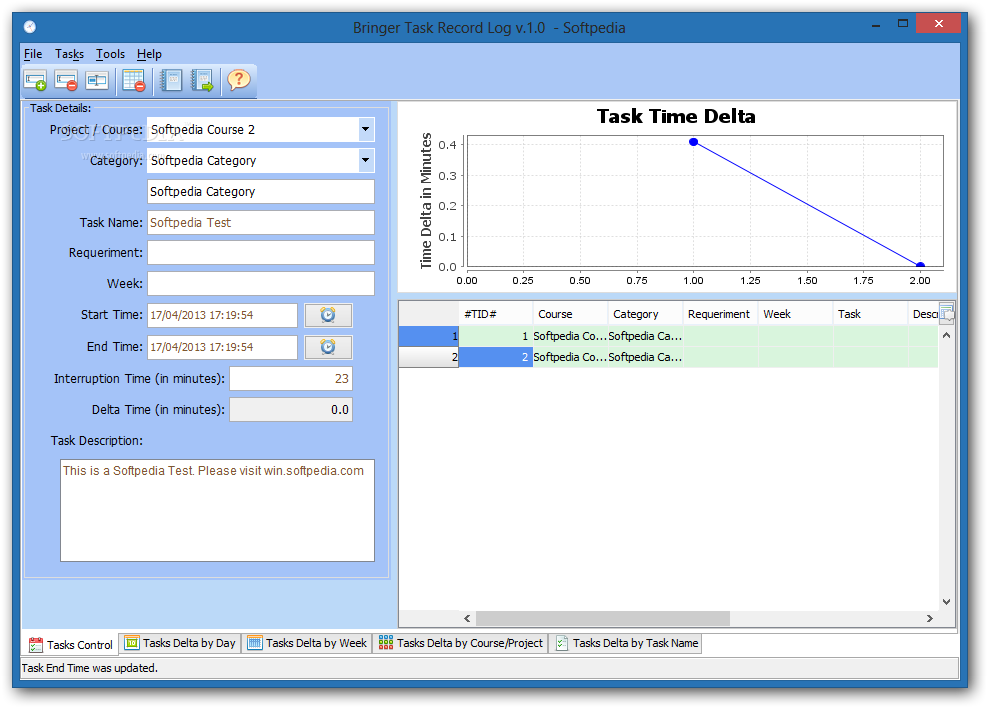This screenshot has height=708, width=988.
Task: Switch to Tasks Control tab
Action: pyautogui.click(x=71, y=644)
